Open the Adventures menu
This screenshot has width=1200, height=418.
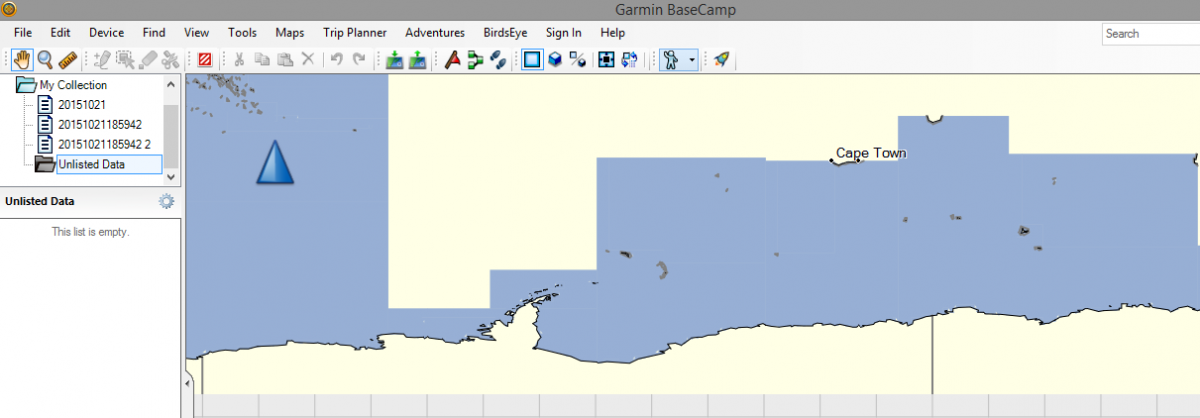pos(435,33)
